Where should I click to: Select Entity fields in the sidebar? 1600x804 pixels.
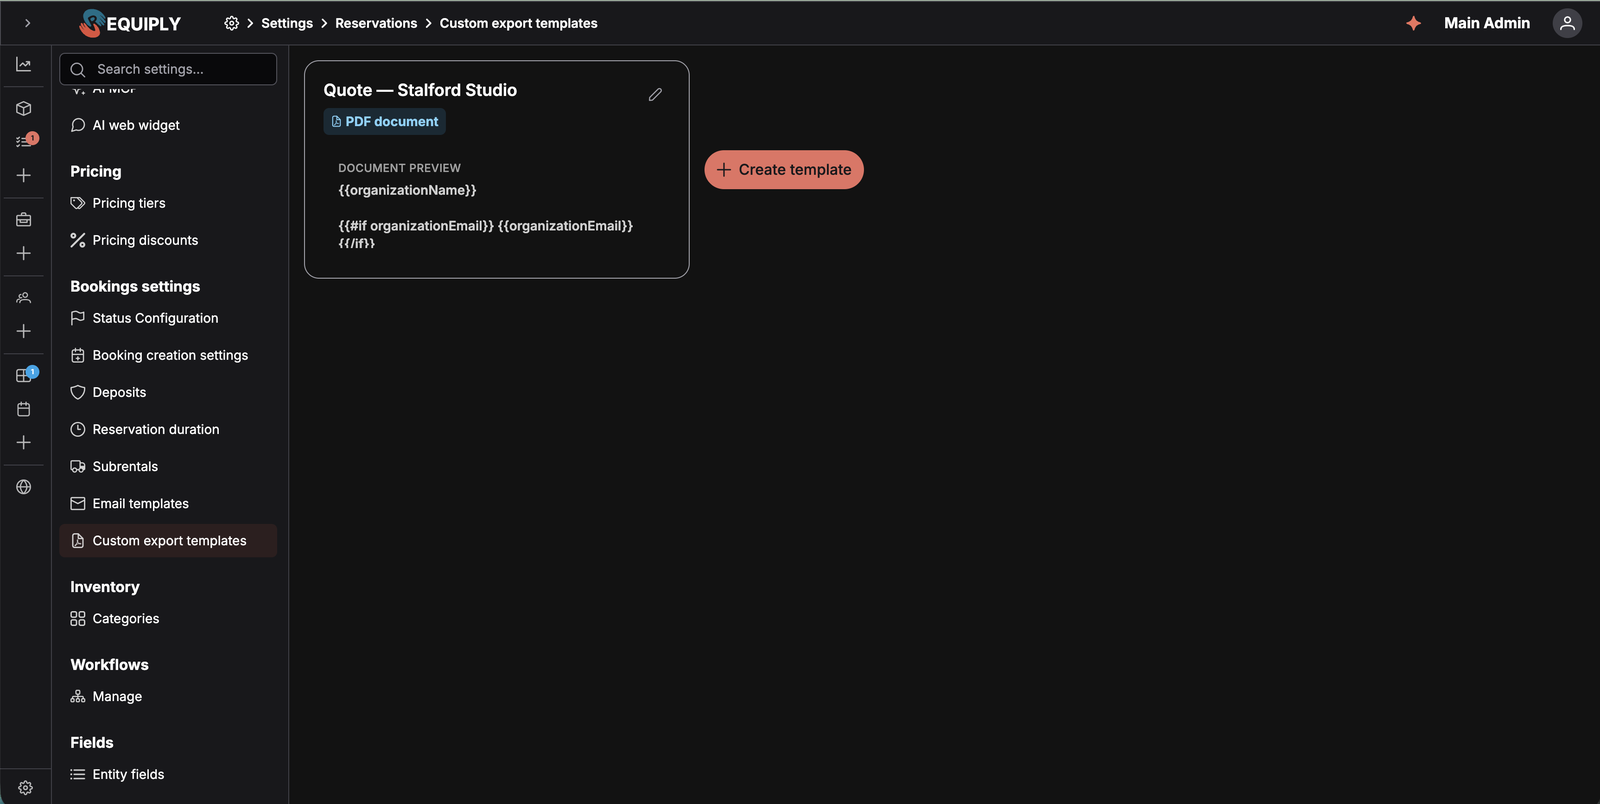[x=168, y=774]
